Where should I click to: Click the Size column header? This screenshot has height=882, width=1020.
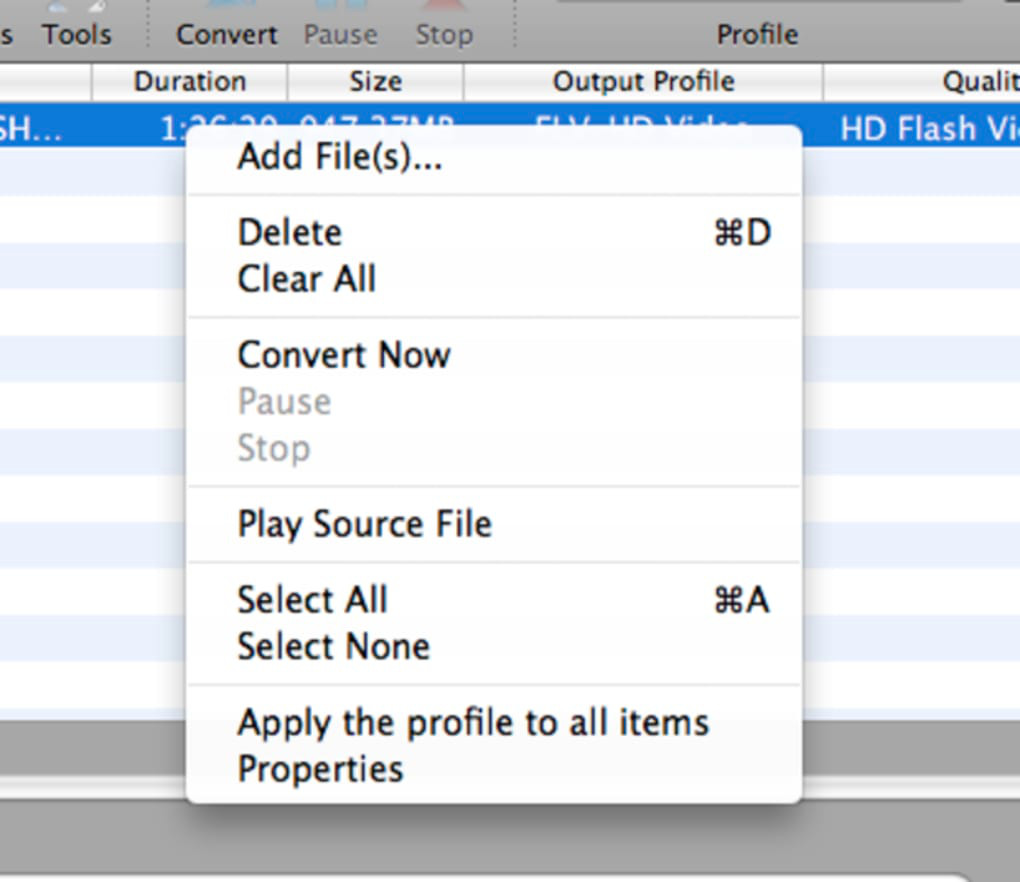(x=375, y=82)
